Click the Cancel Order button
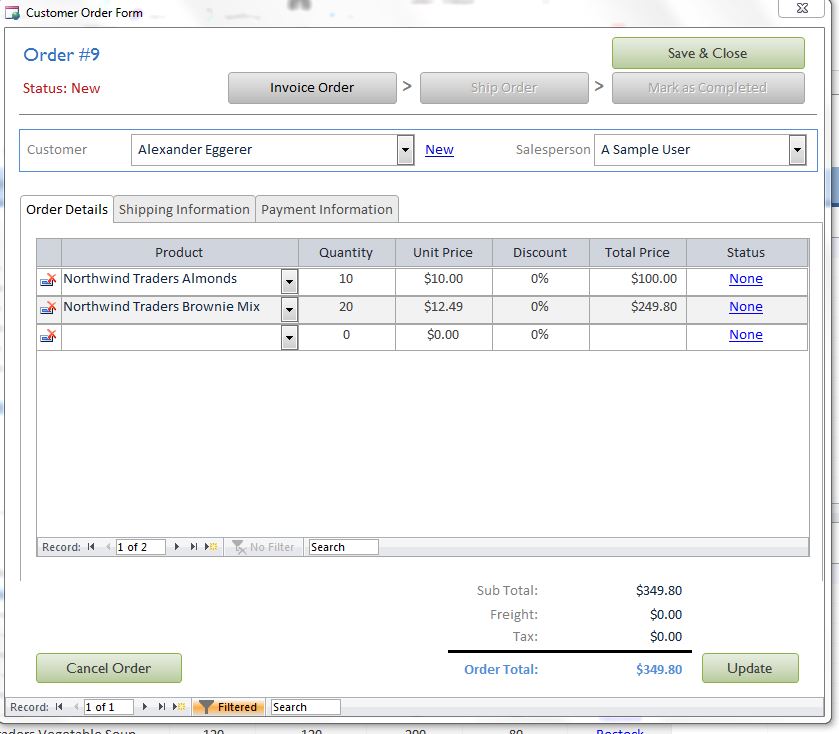This screenshot has width=839, height=734. click(x=109, y=668)
